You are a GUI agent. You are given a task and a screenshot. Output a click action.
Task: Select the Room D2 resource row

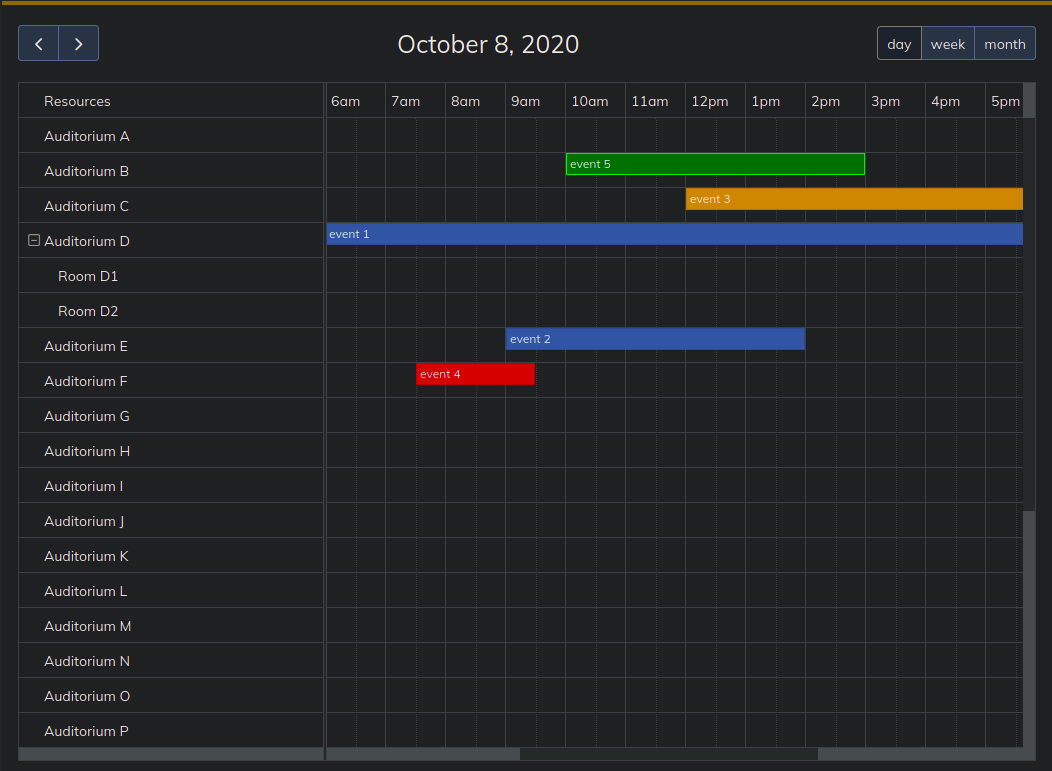point(88,311)
